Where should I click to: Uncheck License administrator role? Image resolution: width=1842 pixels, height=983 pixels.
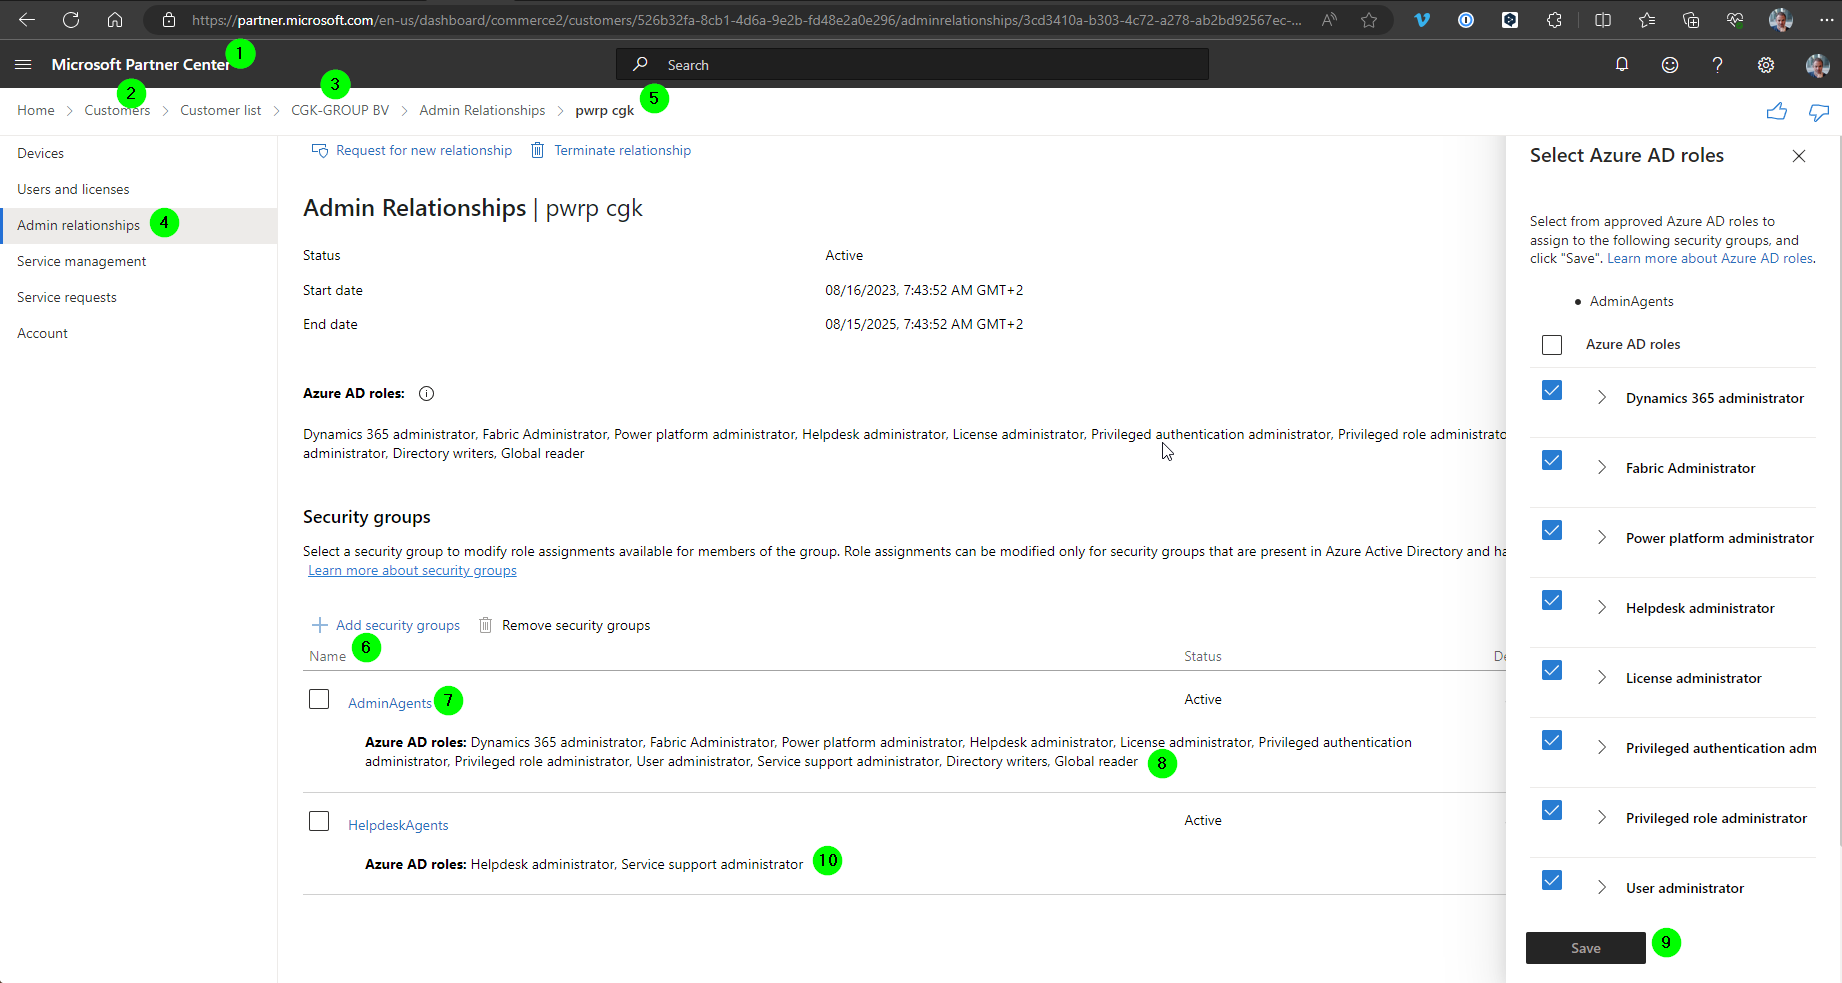pos(1552,670)
